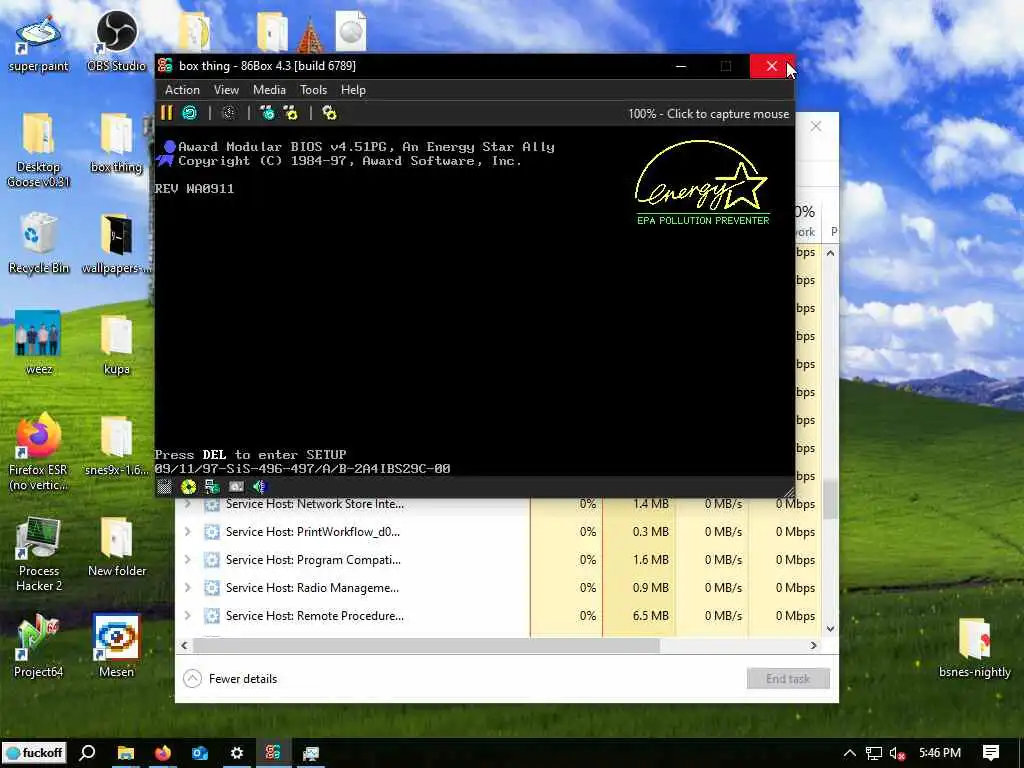Open the Windows Start button

tap(35, 753)
